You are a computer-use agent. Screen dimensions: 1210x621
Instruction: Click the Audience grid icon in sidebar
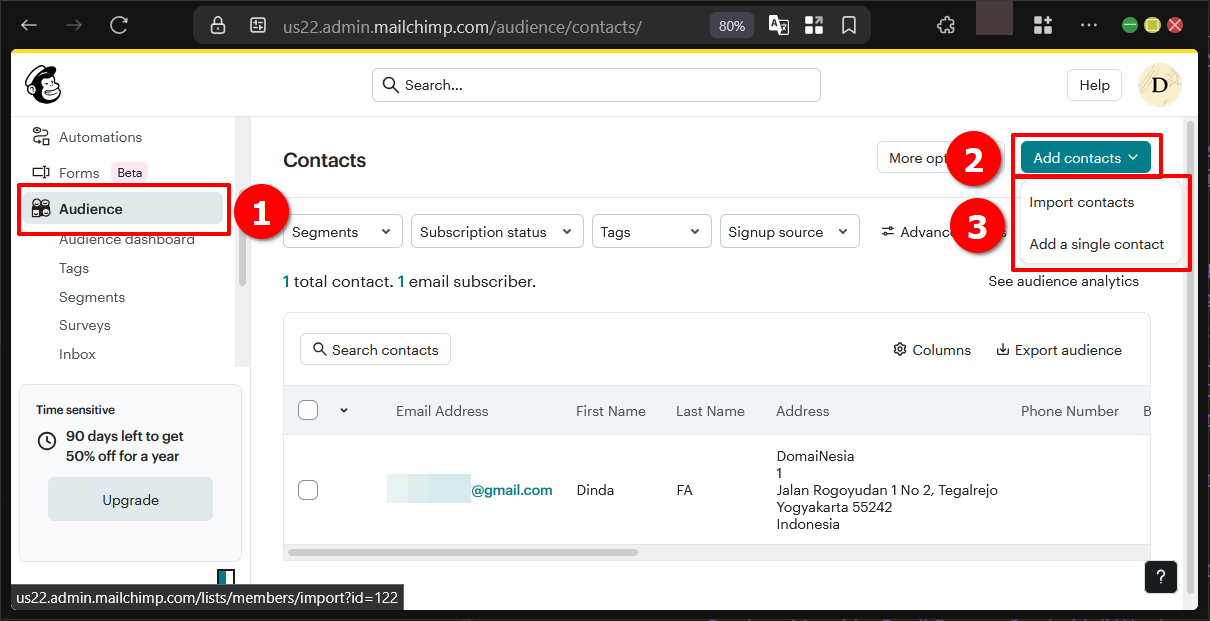tap(40, 208)
